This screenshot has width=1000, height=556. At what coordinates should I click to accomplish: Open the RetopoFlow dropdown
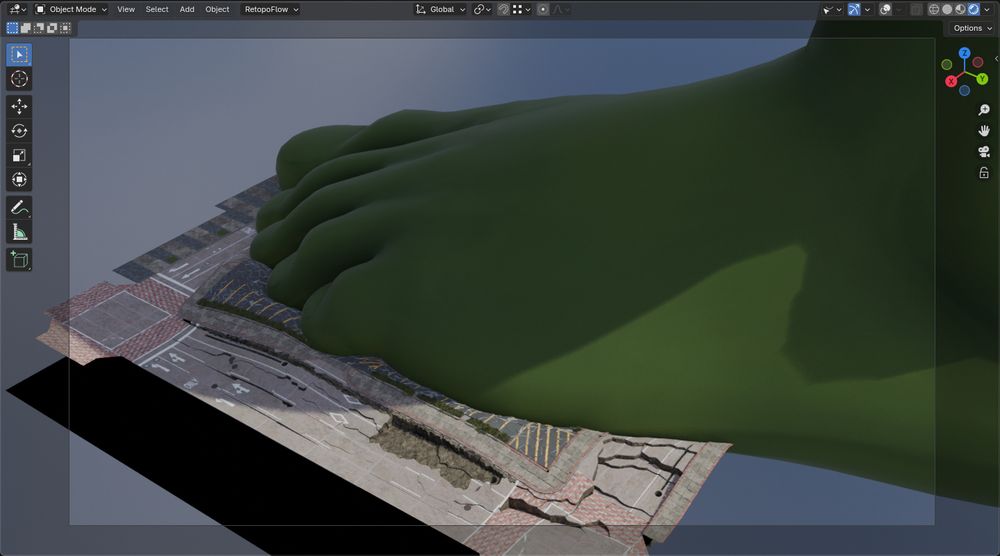272,10
